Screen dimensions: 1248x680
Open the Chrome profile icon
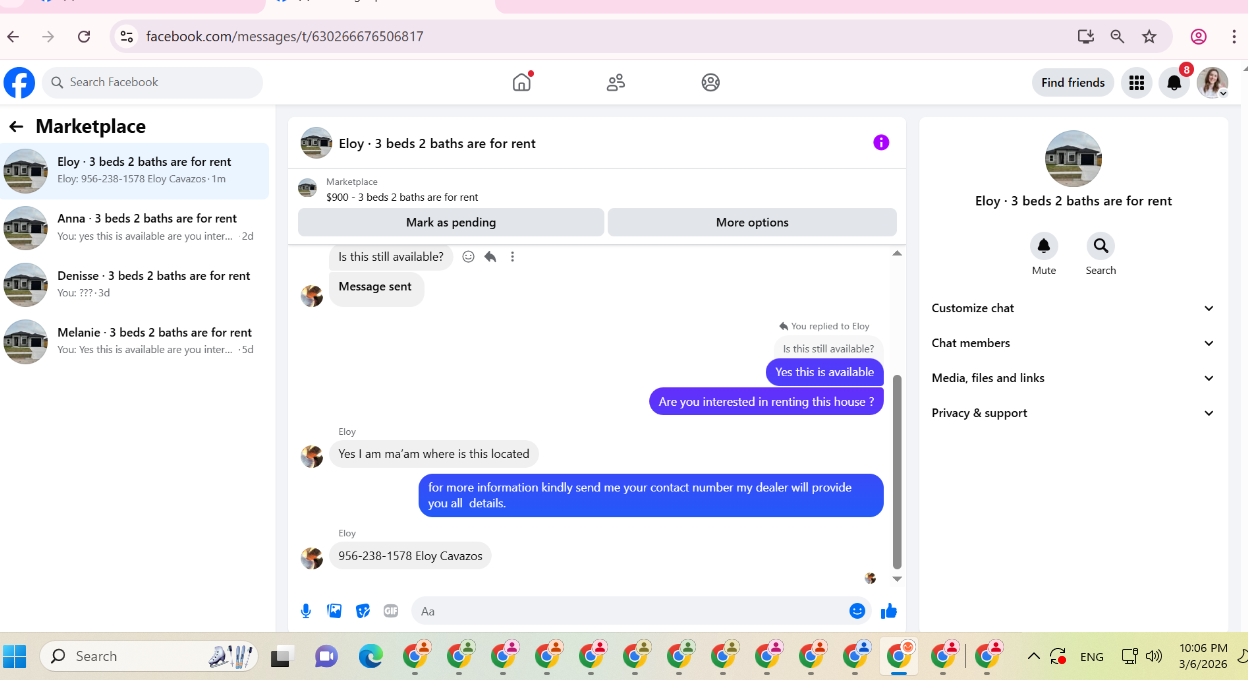click(1198, 37)
